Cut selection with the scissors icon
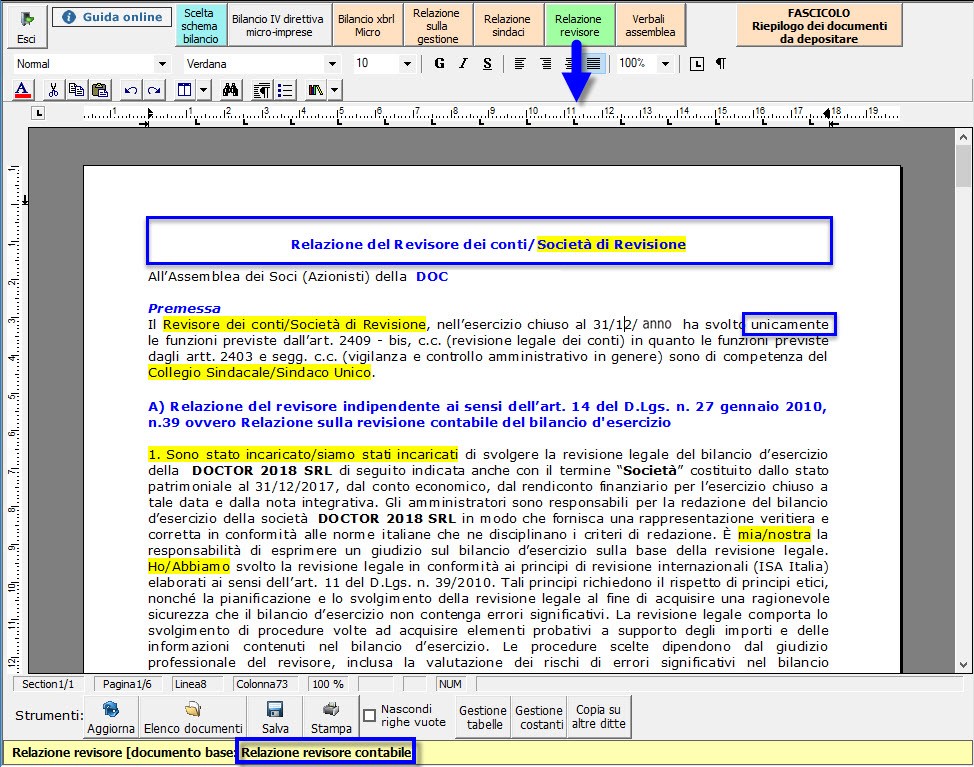The image size is (974, 767). (53, 90)
